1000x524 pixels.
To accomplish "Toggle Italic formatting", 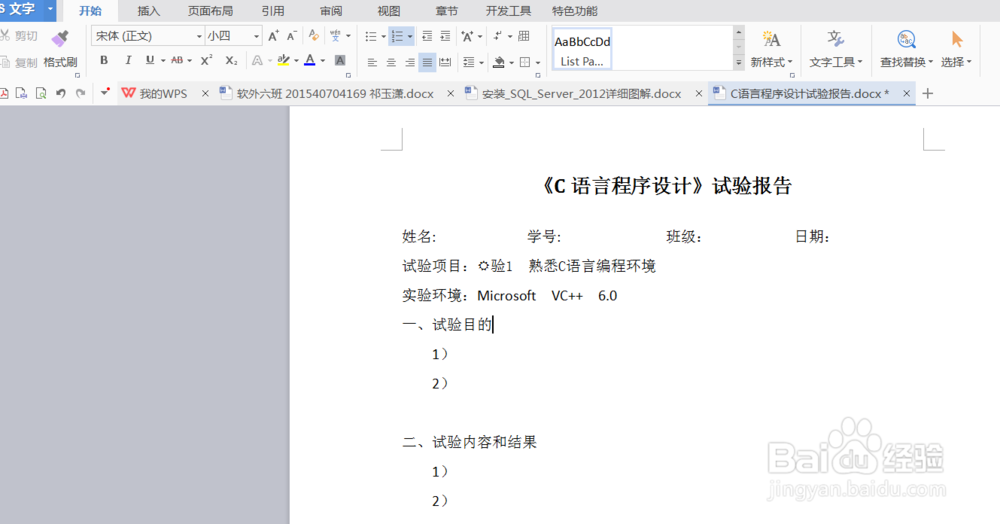I will pyautogui.click(x=128, y=60).
